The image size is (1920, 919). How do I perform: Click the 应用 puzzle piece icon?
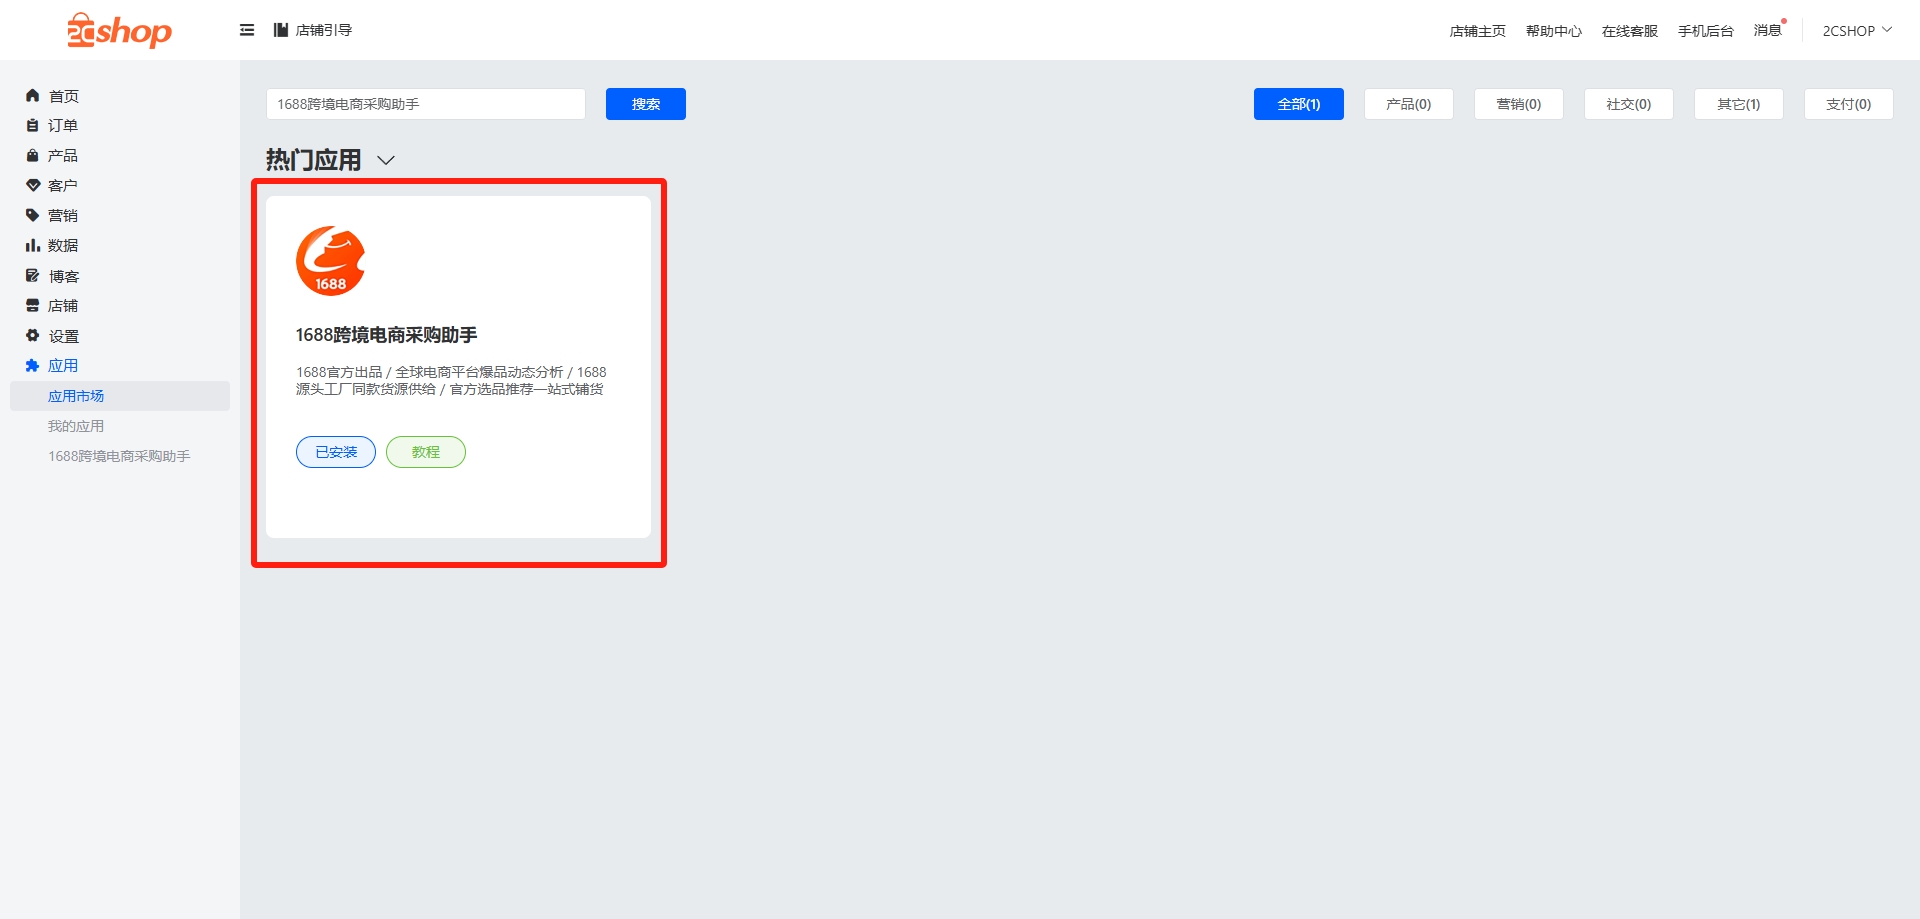[32, 366]
